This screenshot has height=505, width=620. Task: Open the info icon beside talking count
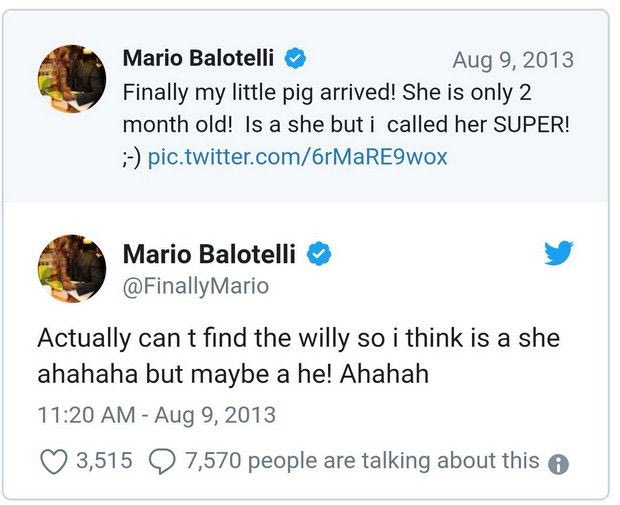click(x=559, y=463)
